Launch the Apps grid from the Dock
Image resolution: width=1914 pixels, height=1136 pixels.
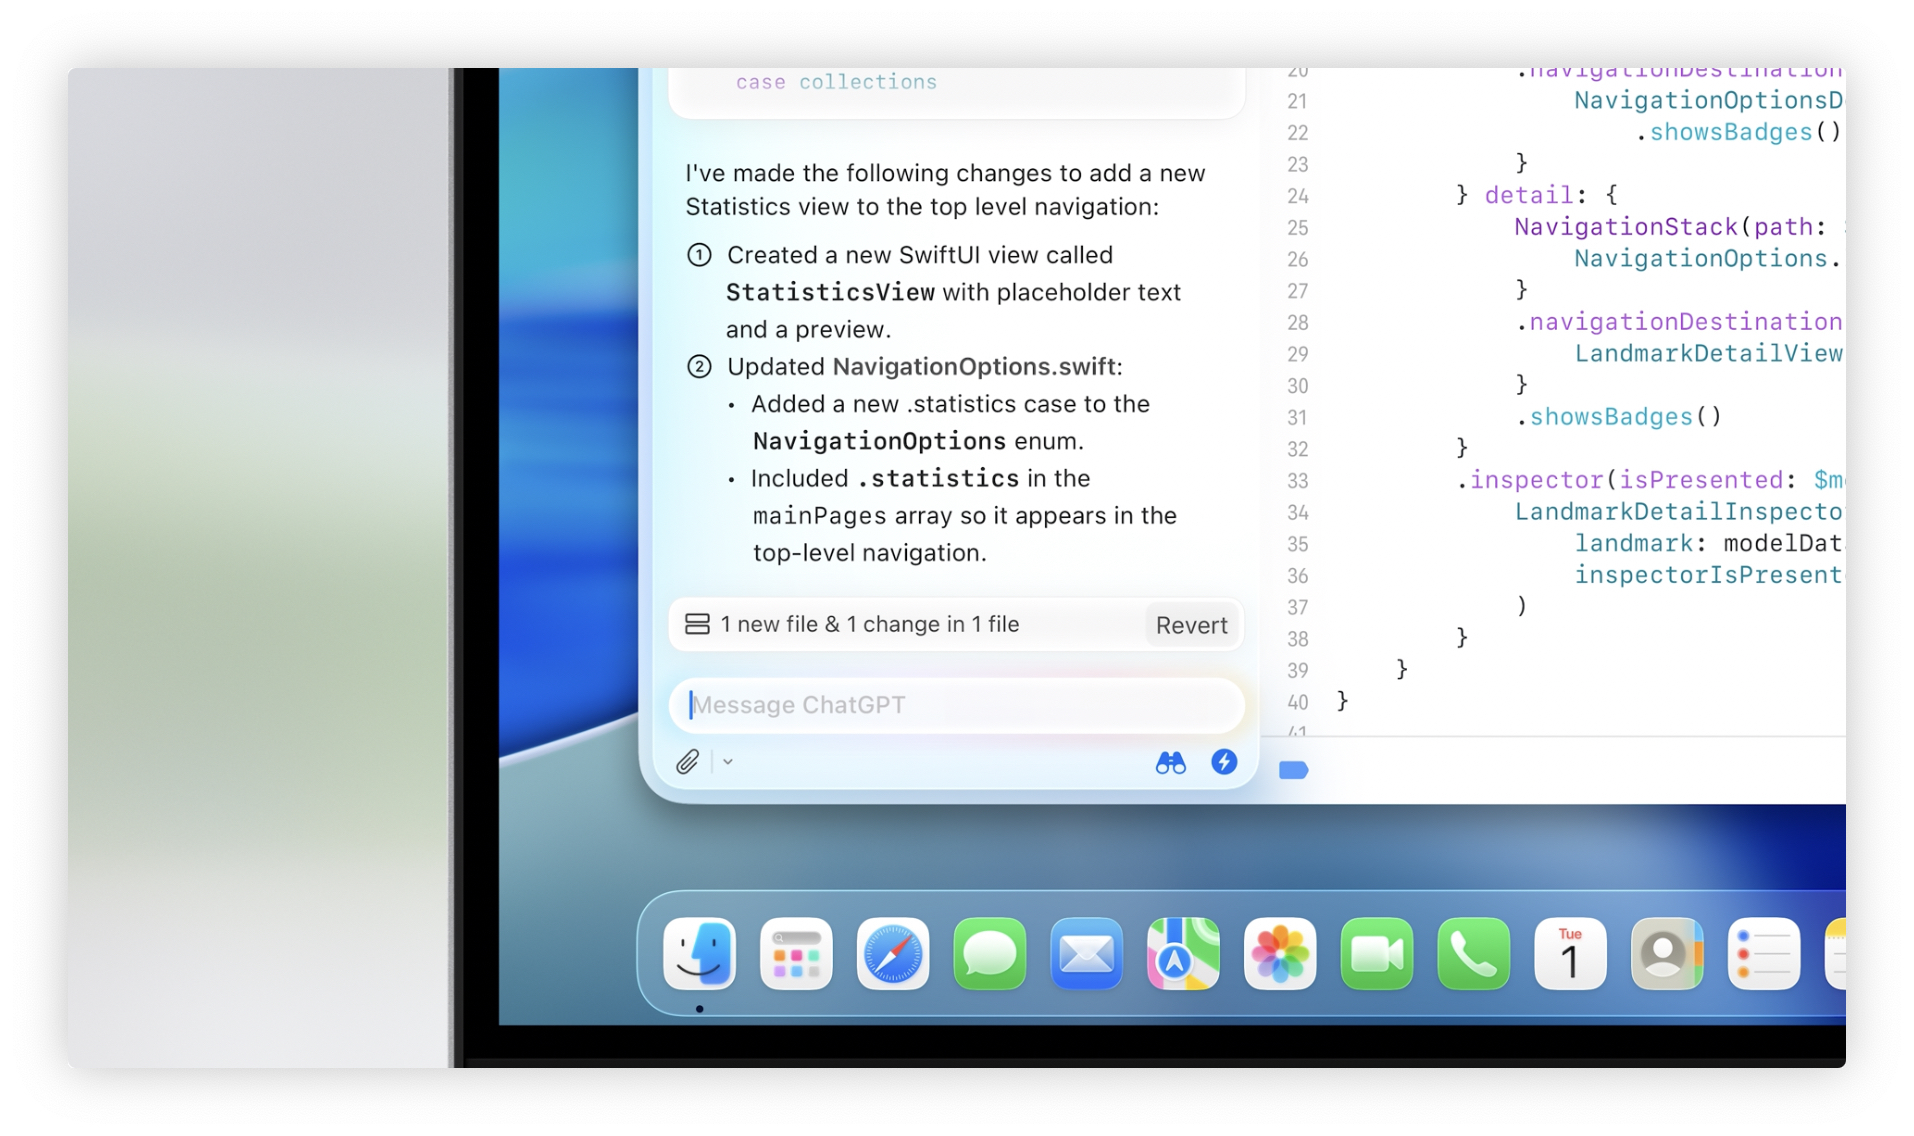tap(796, 954)
